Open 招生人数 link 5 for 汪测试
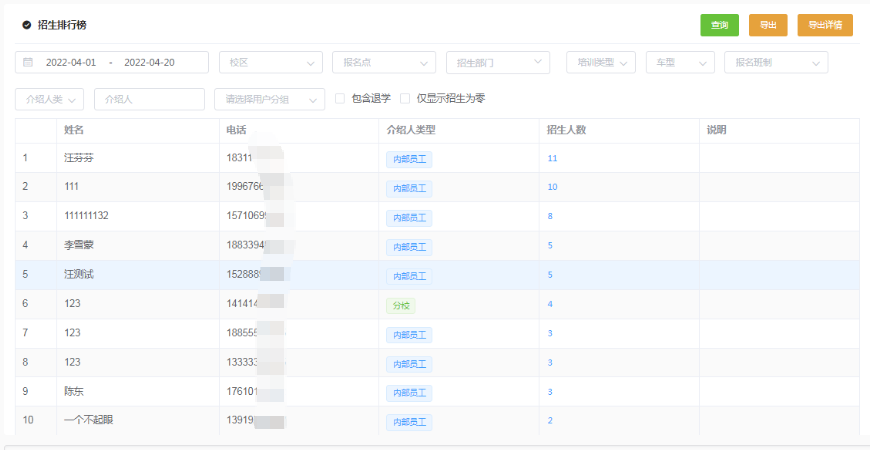Screen dimensions: 870x450 click(x=550, y=275)
